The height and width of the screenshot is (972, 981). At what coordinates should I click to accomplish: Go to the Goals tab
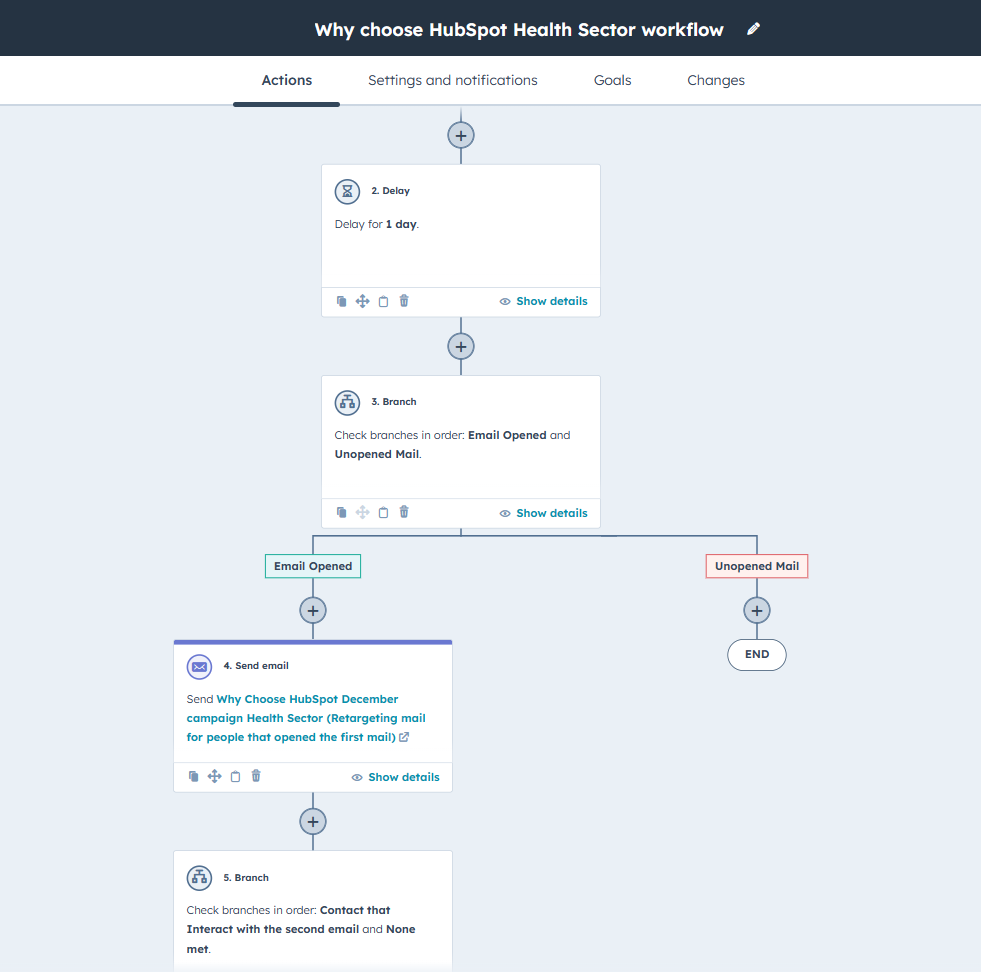[x=612, y=80]
